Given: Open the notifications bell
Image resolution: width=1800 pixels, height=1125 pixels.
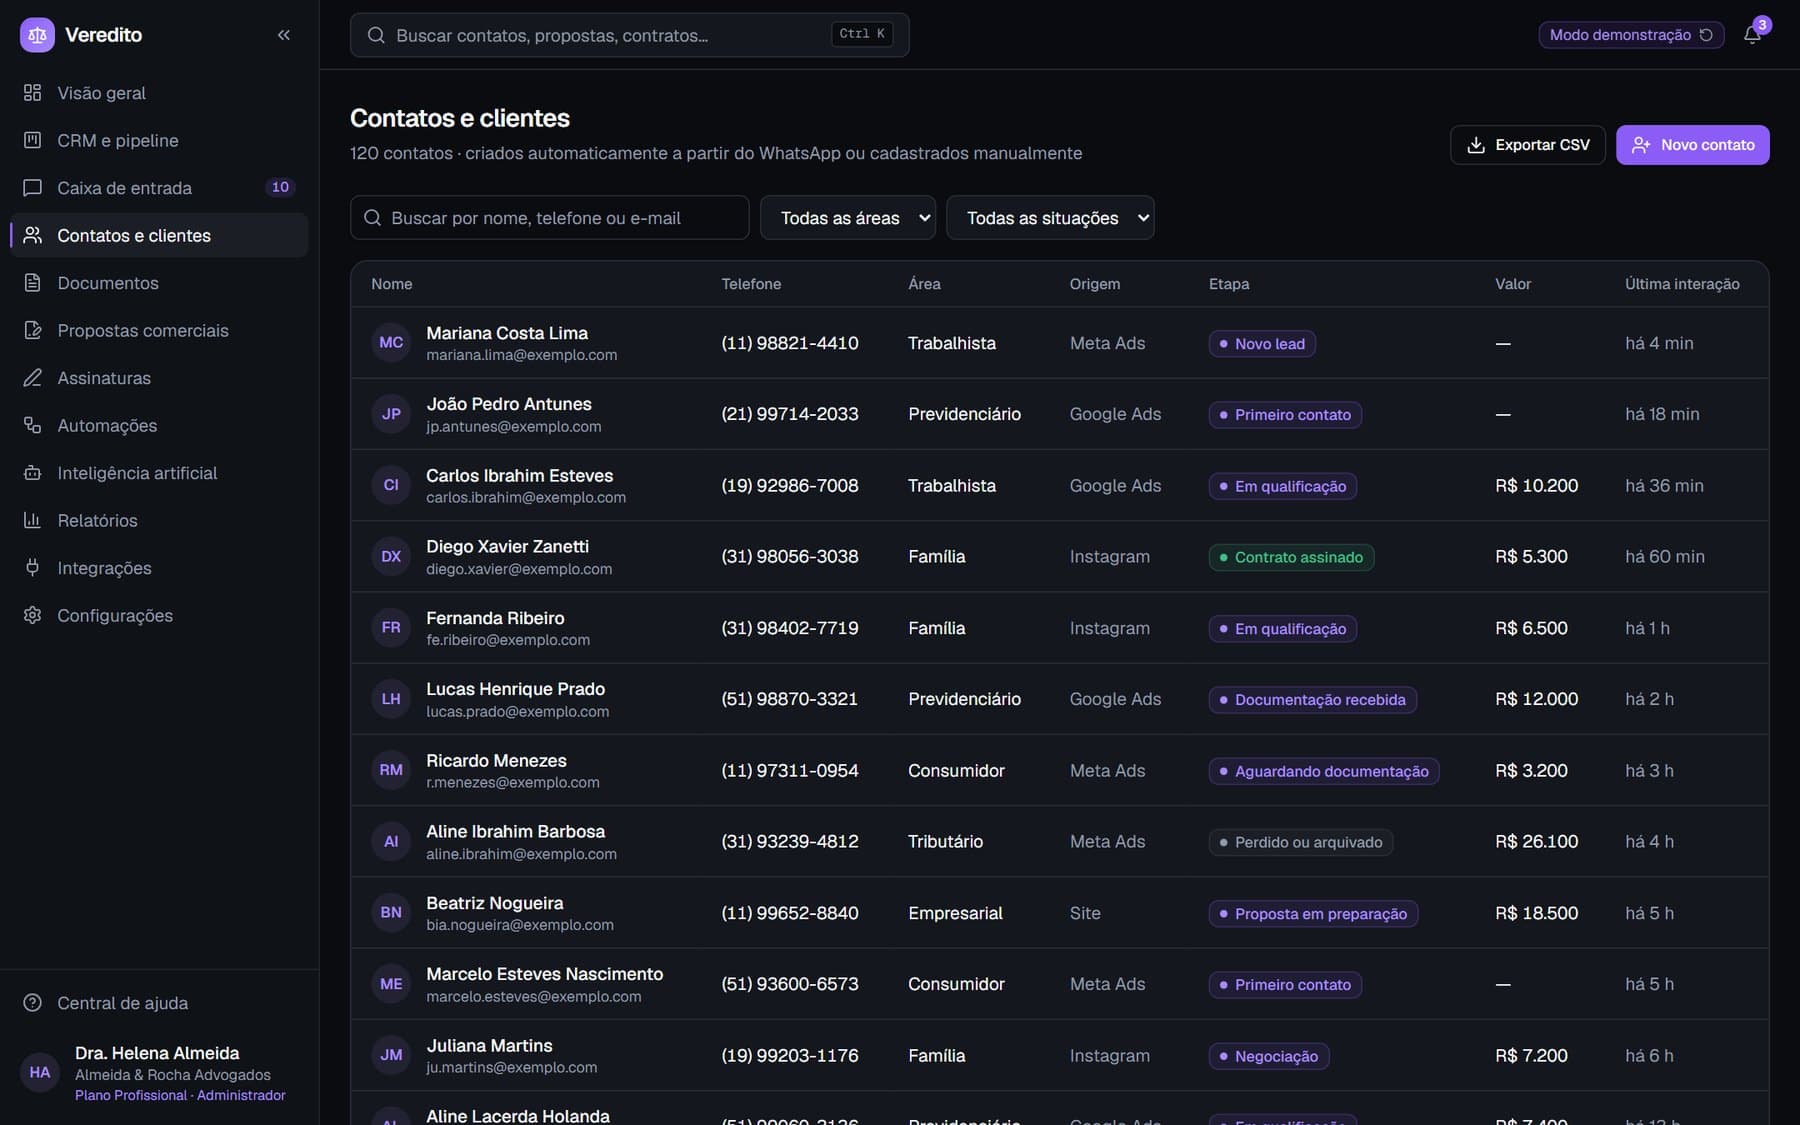Looking at the screenshot, I should [1752, 35].
